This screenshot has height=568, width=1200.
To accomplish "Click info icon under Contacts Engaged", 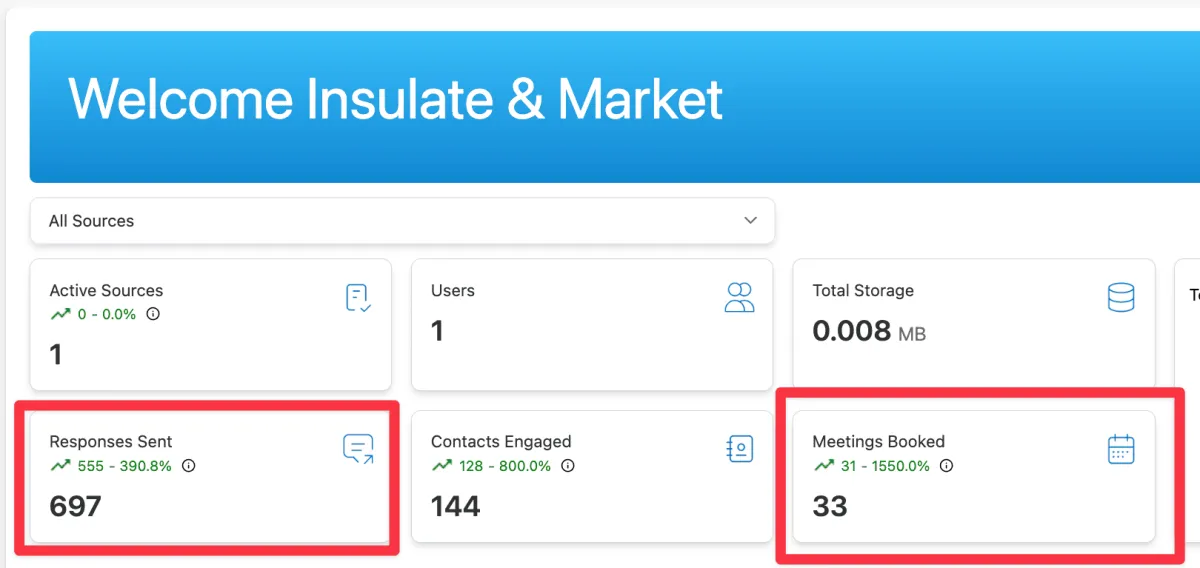I will point(568,465).
